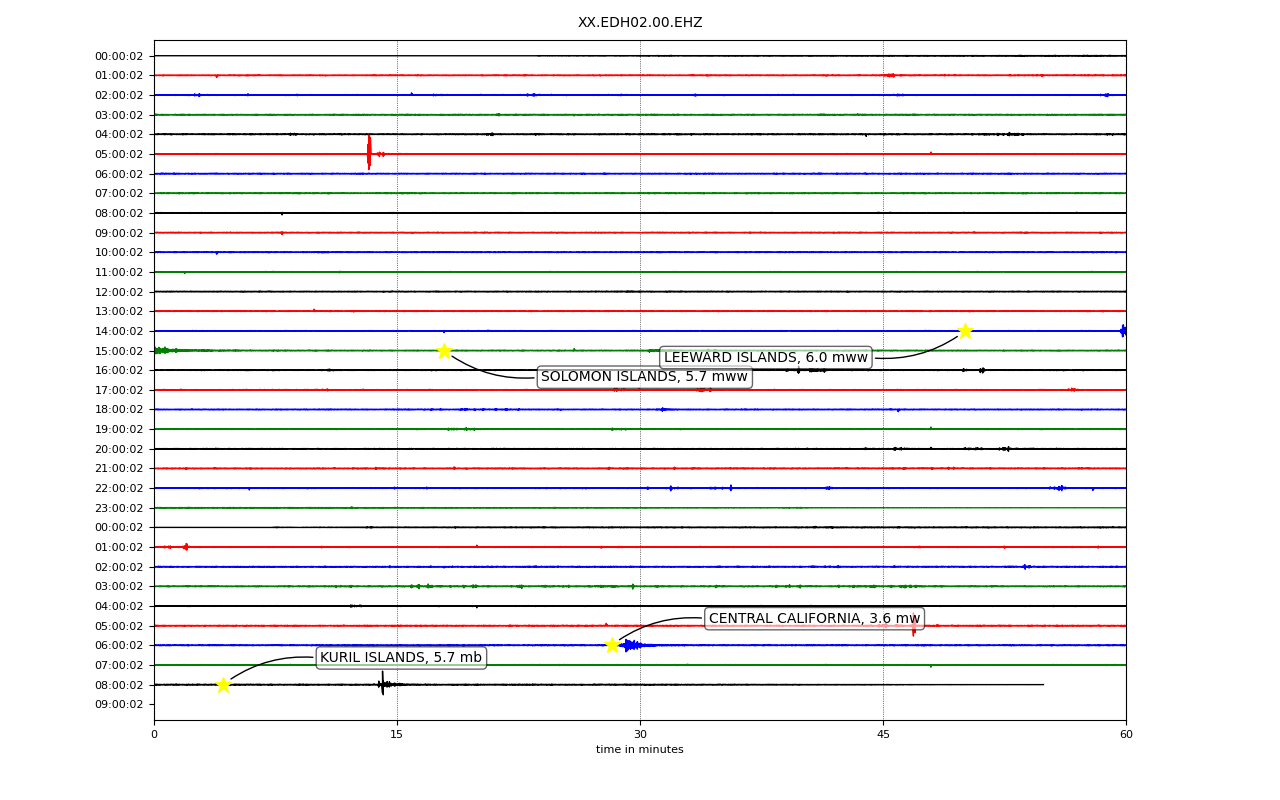Screen dimensions: 1280x800
Task: Select the CENTRAL CALIFORNIA, 3.6 mw label
Action: pos(814,619)
